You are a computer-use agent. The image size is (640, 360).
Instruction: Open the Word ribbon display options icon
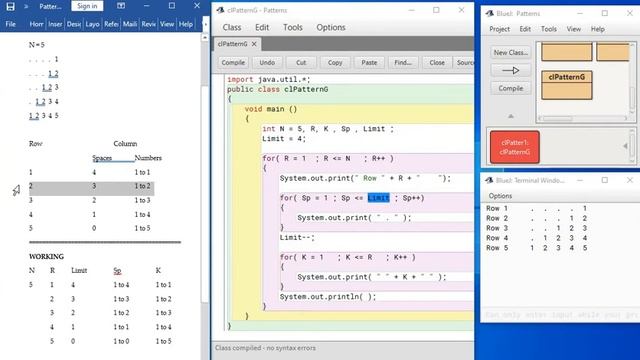pos(121,6)
